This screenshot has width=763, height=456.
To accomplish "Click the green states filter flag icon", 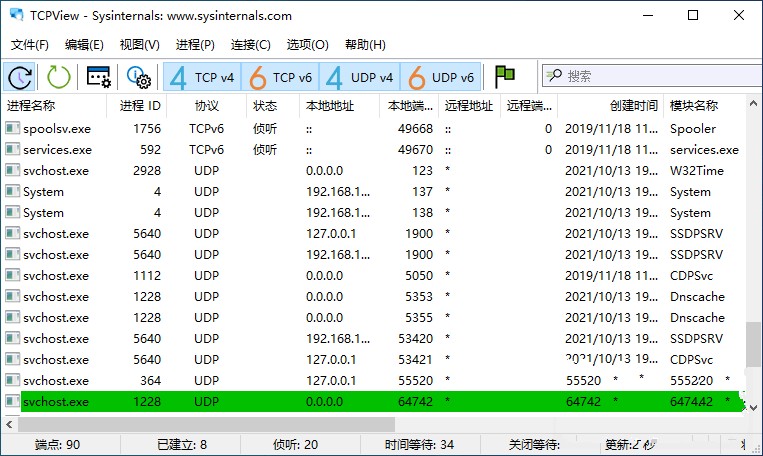I will point(505,76).
